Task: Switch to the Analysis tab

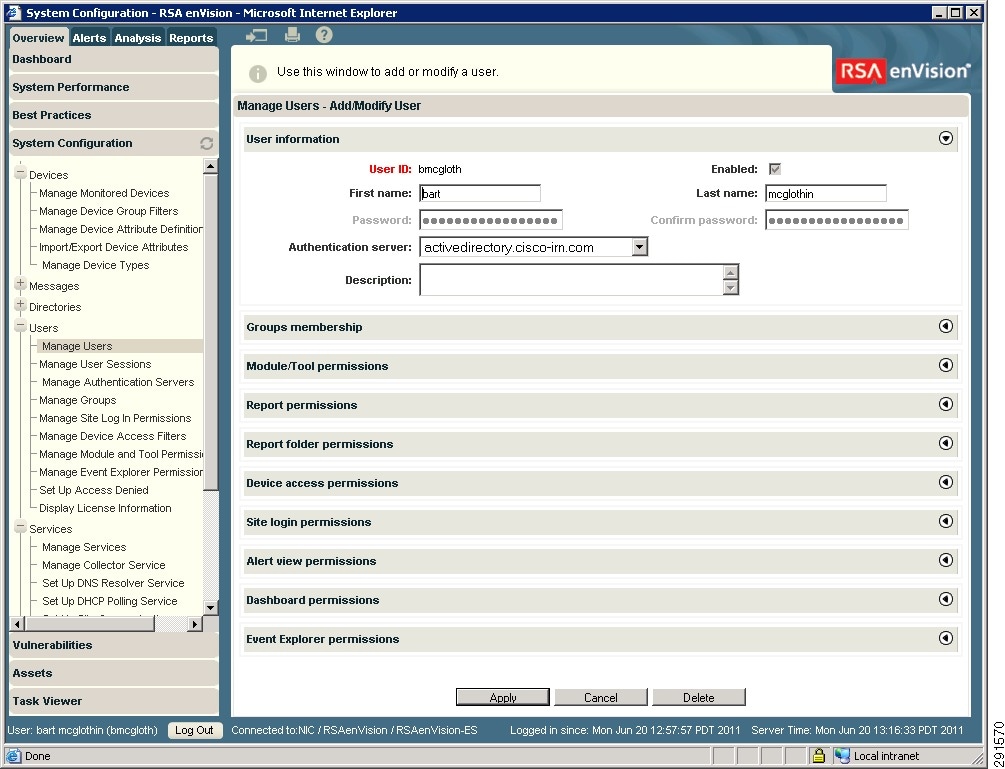Action: tap(138, 38)
